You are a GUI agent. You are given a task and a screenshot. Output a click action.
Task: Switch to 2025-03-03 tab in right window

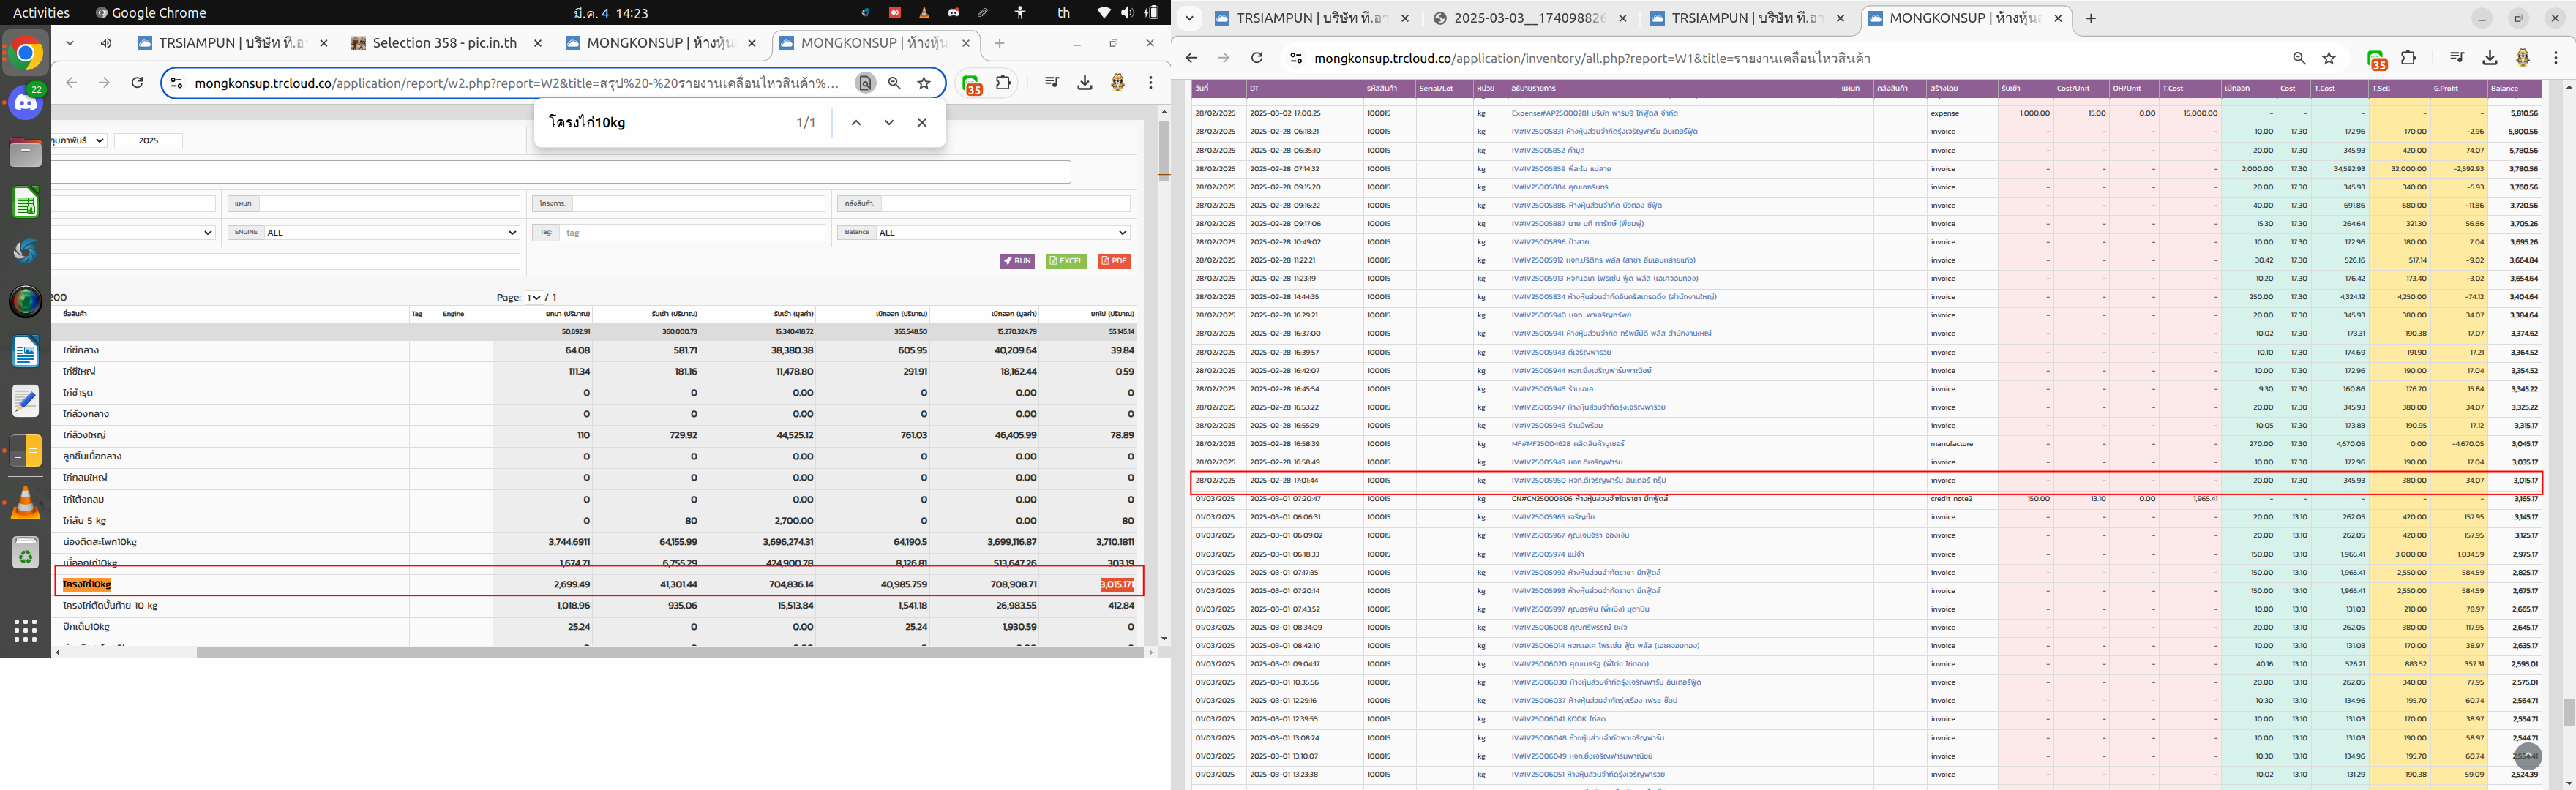pyautogui.click(x=1529, y=18)
